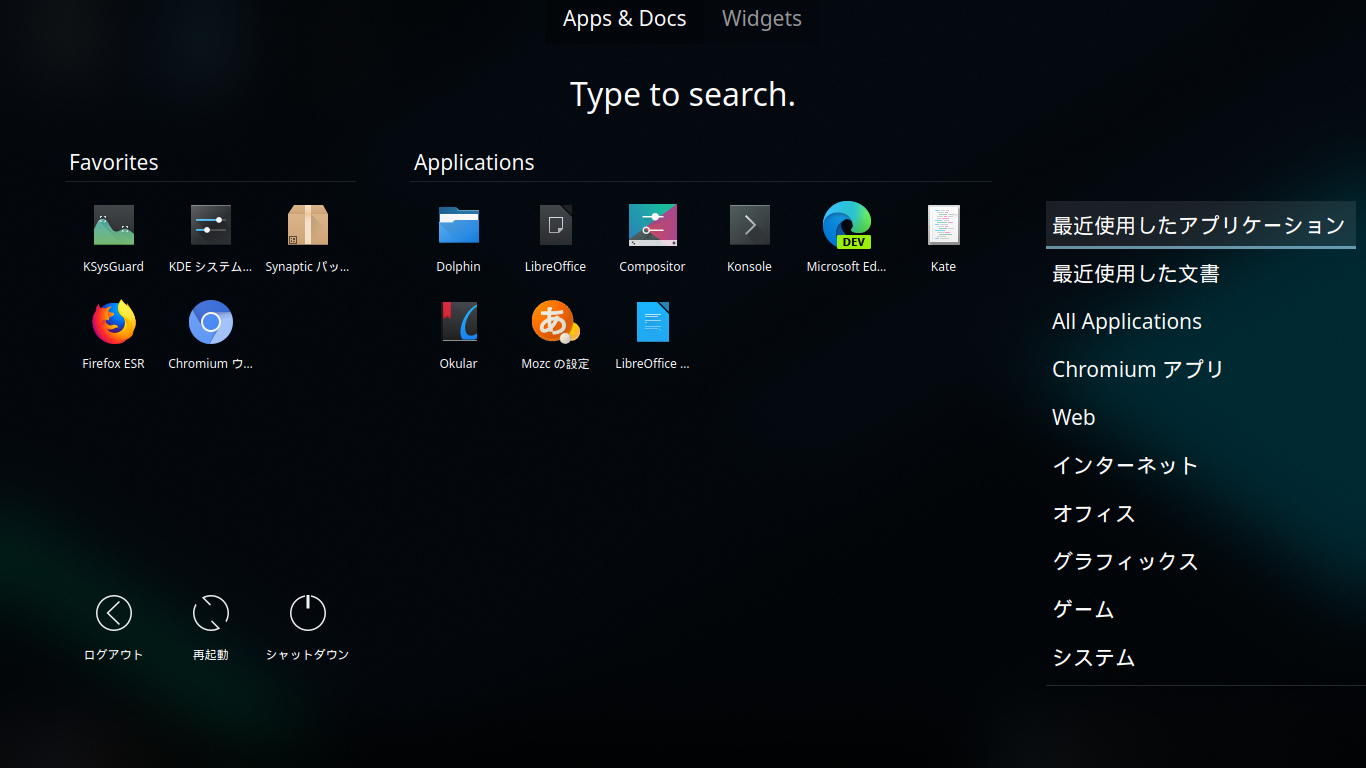Open Microsoft Edge Dev

(x=846, y=238)
